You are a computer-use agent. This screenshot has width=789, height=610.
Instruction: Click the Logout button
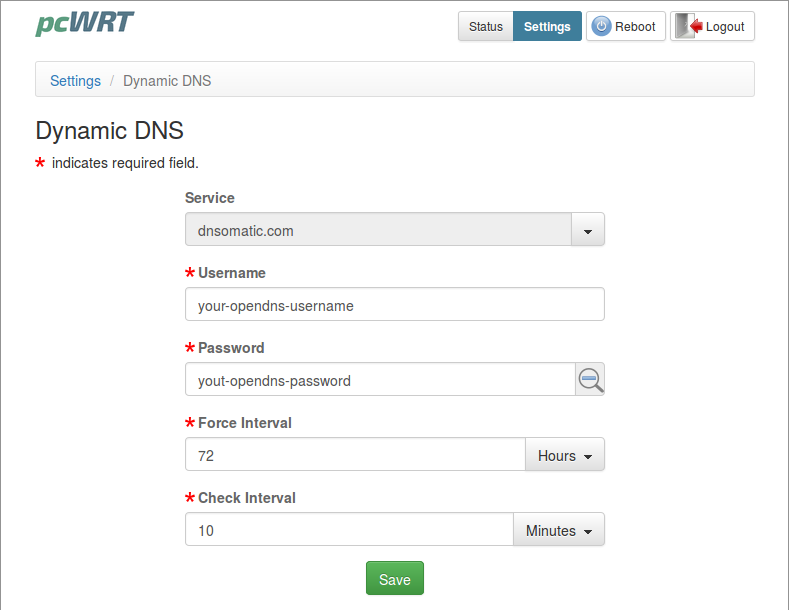click(x=712, y=26)
